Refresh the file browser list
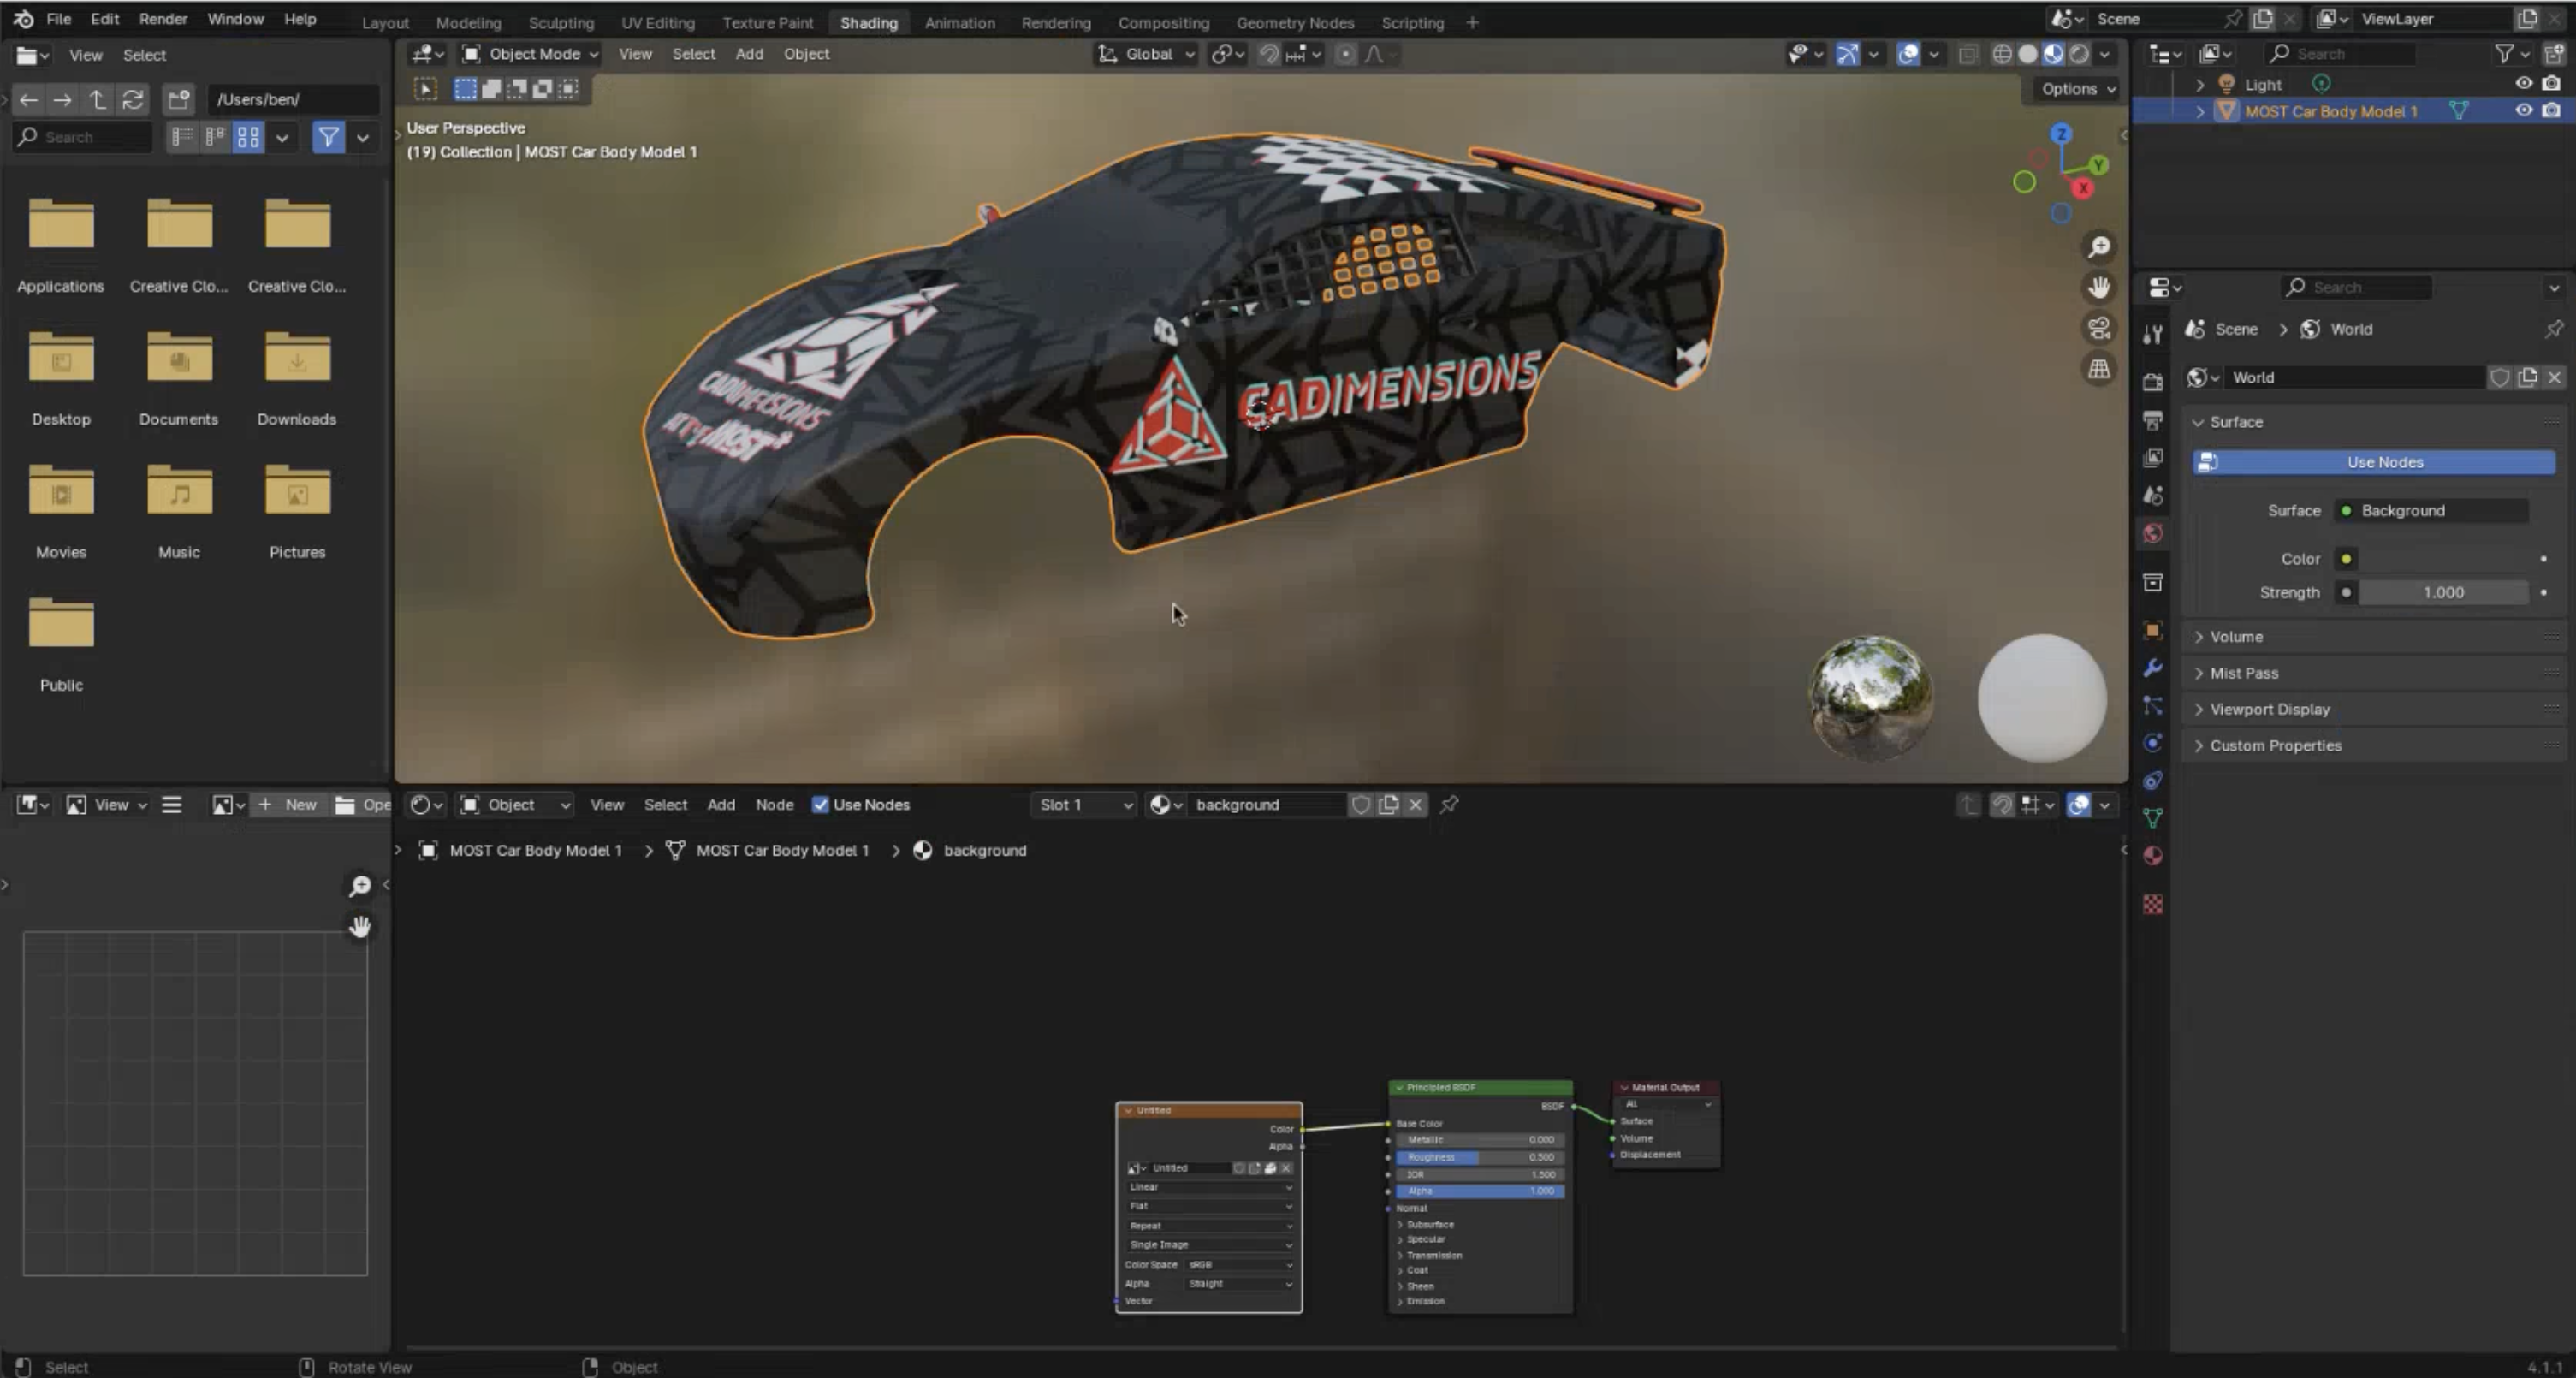 (x=132, y=99)
